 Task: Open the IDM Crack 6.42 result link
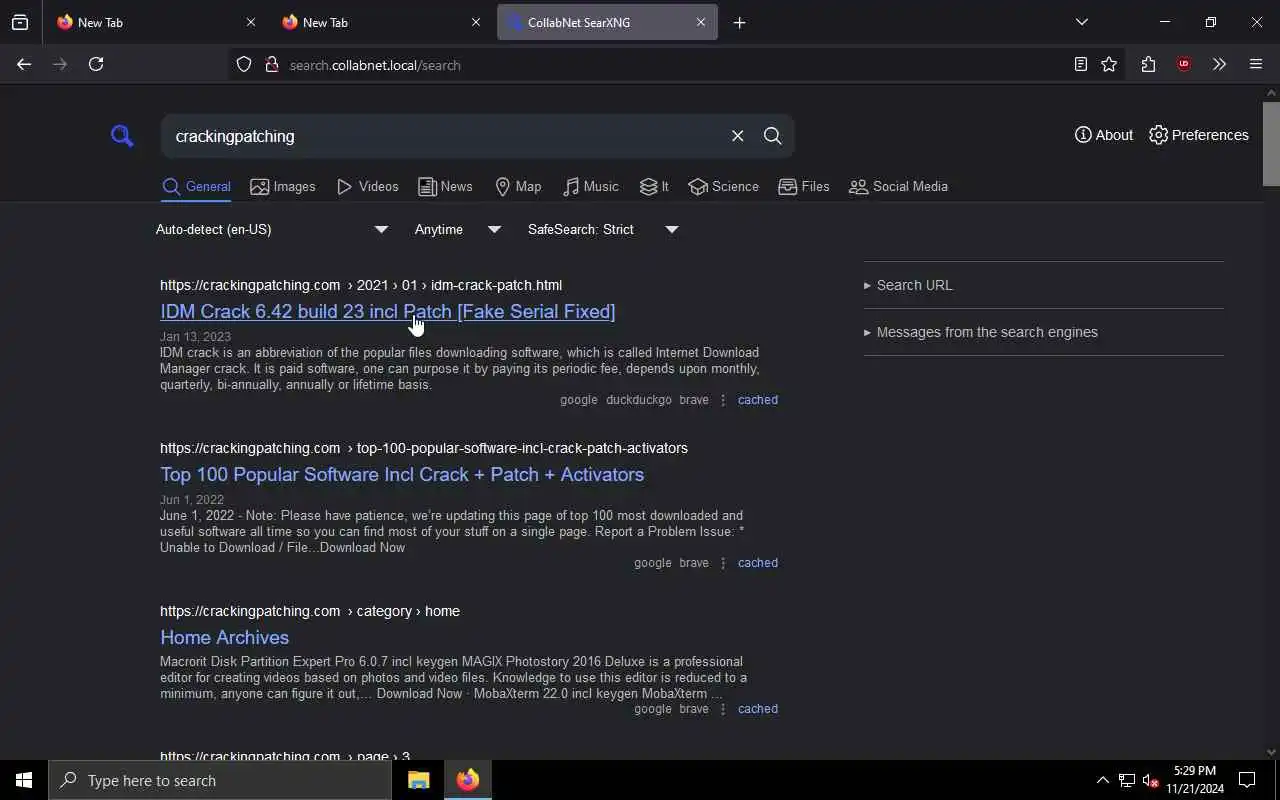coord(387,312)
